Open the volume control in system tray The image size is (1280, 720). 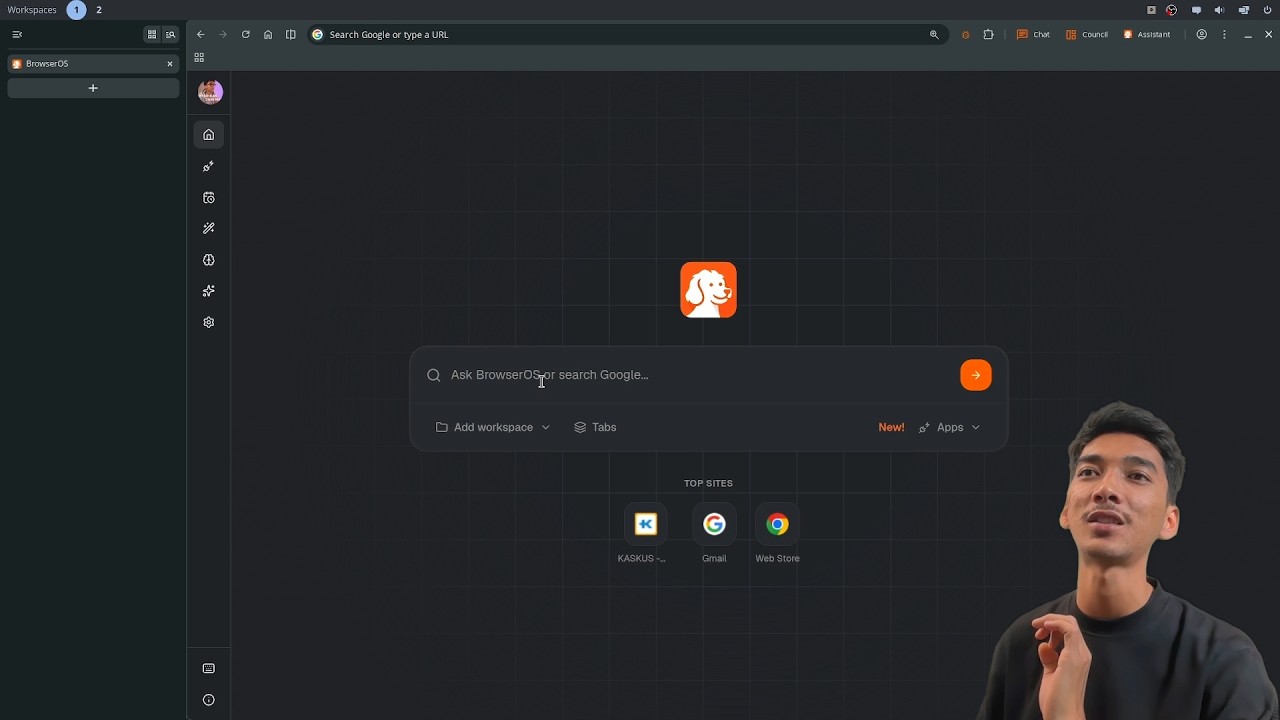1219,10
